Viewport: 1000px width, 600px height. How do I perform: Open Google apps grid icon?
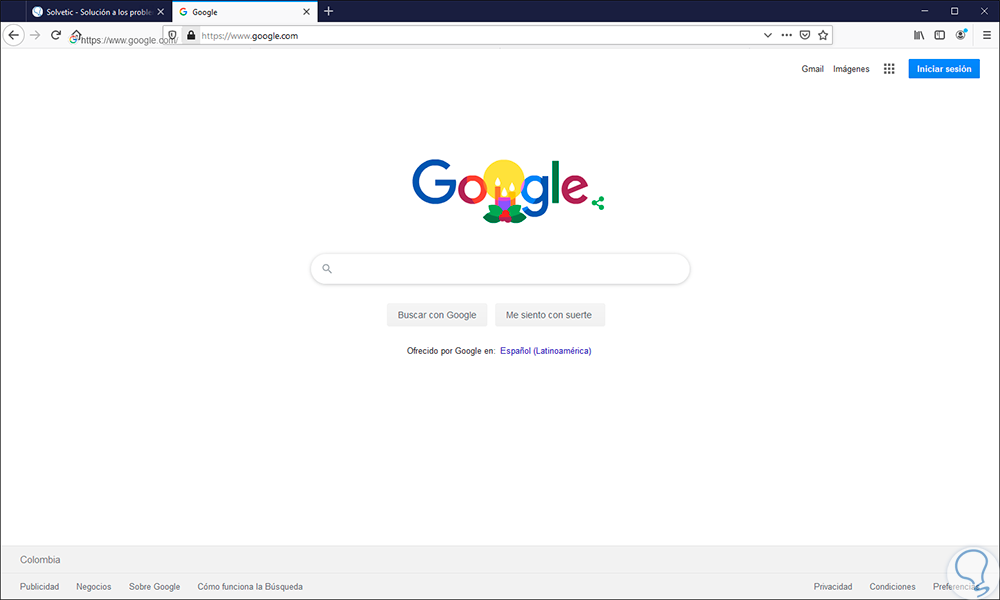tap(889, 69)
